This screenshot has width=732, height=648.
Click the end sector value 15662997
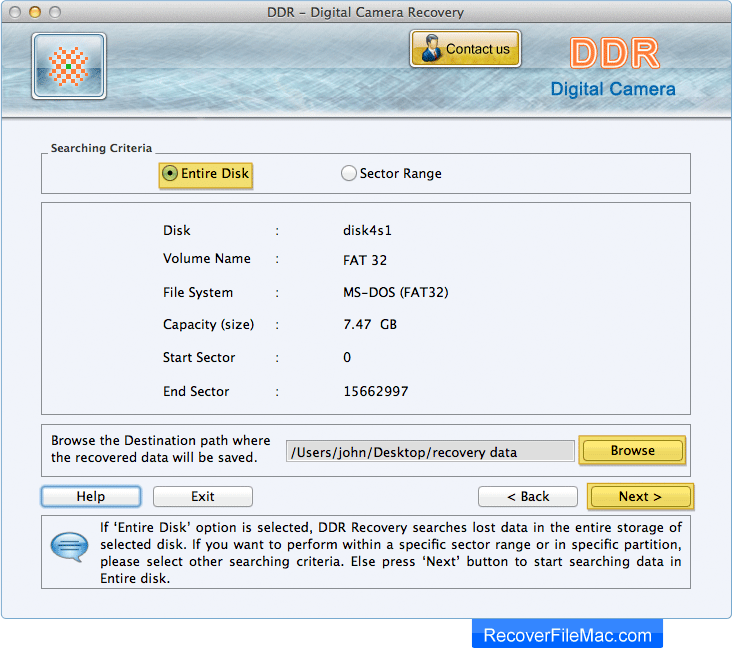376,391
